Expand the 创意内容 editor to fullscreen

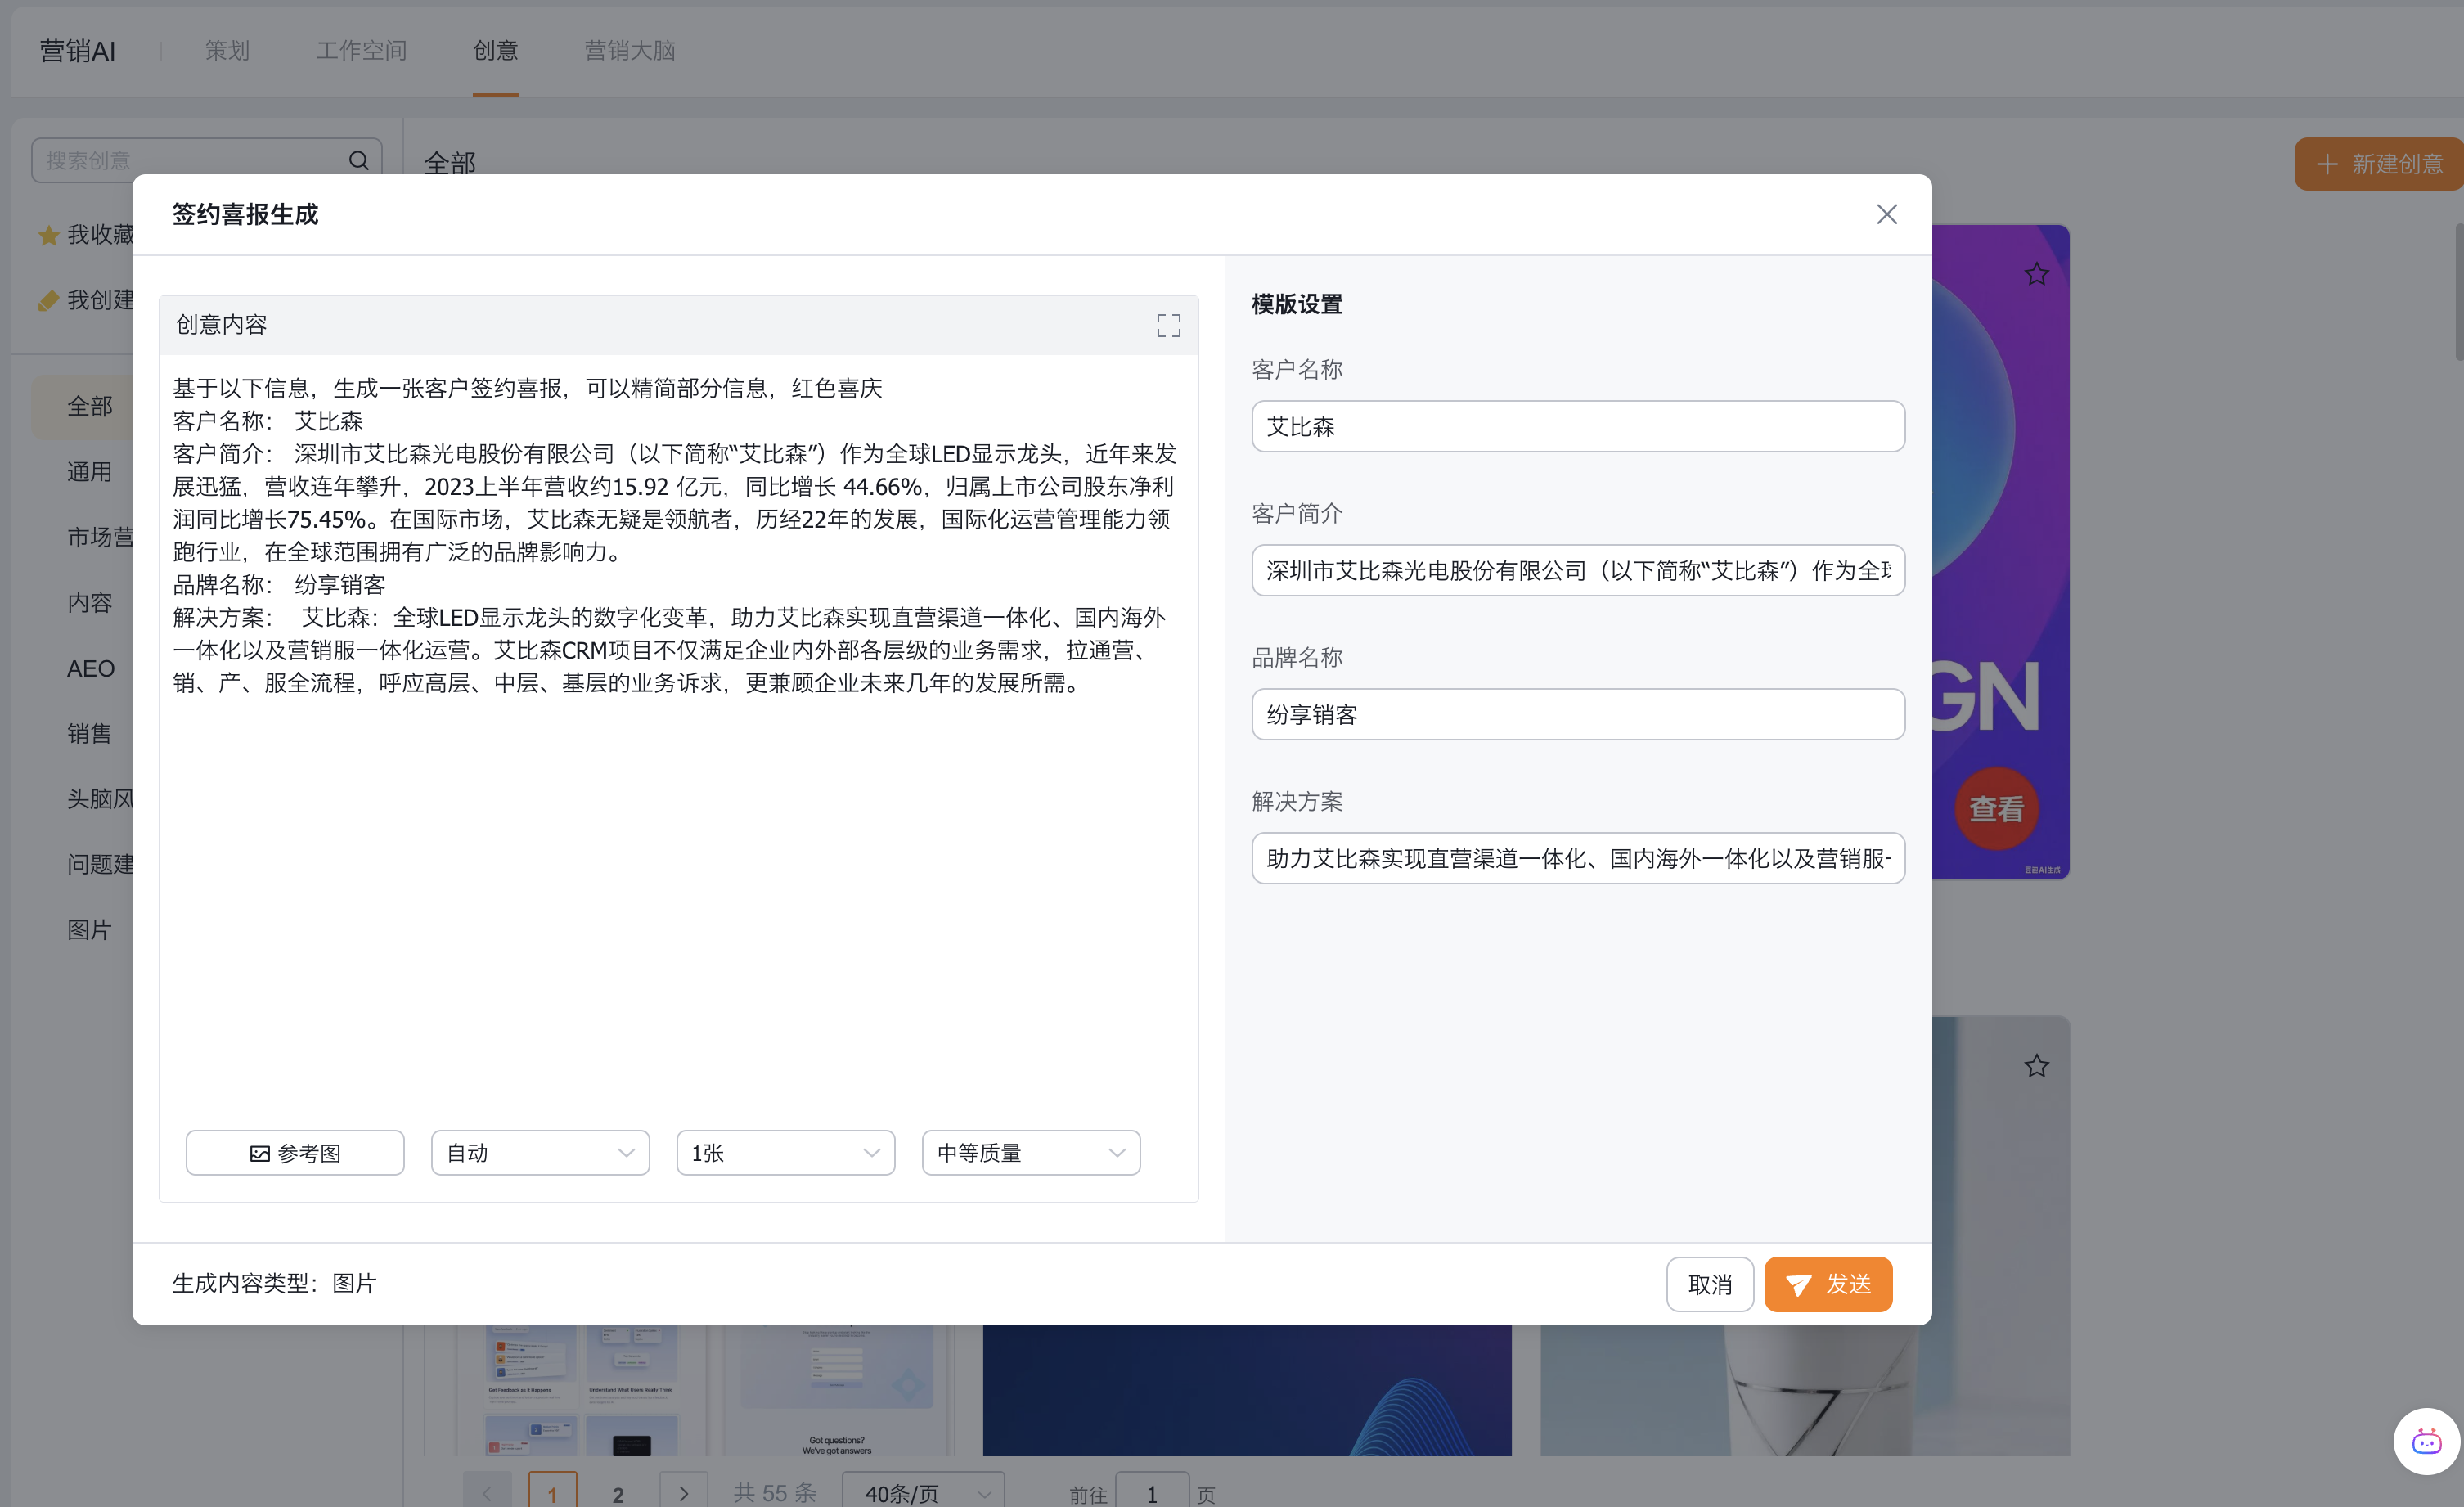coord(1168,325)
